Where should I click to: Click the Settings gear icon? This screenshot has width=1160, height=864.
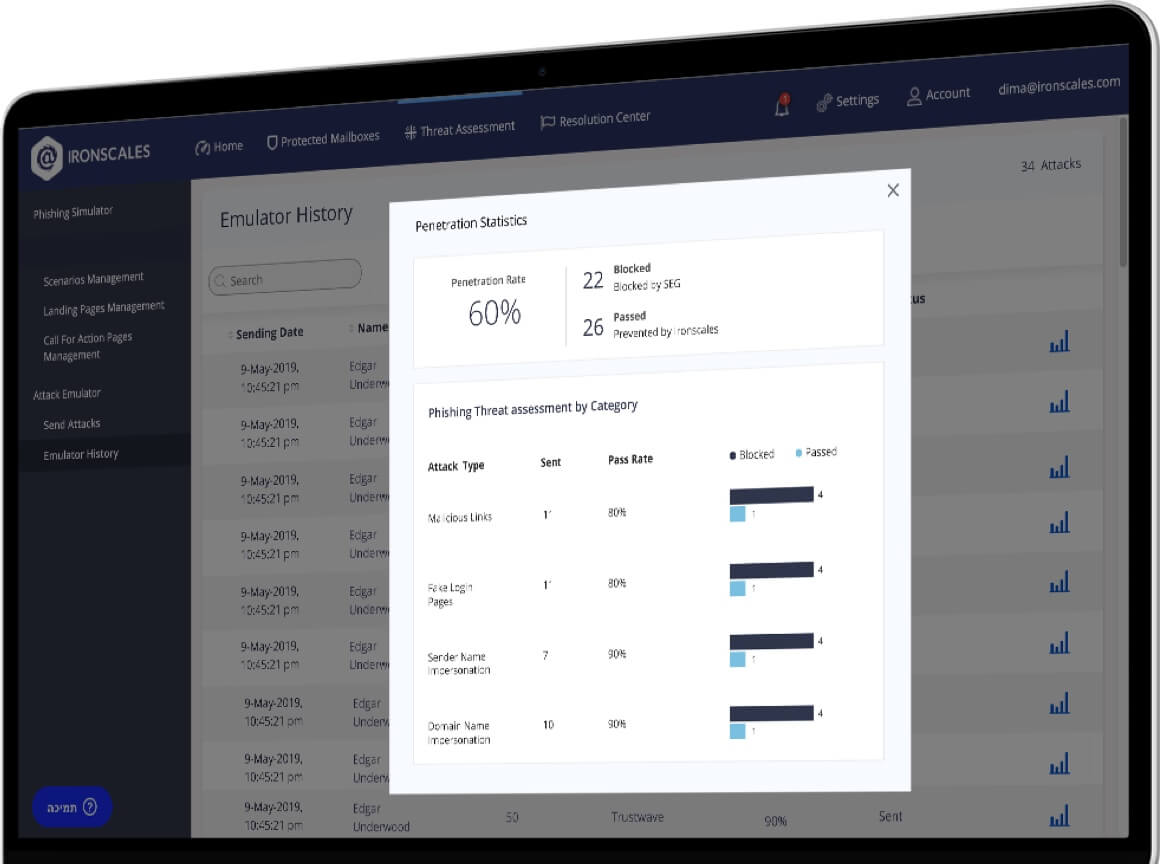(x=824, y=103)
